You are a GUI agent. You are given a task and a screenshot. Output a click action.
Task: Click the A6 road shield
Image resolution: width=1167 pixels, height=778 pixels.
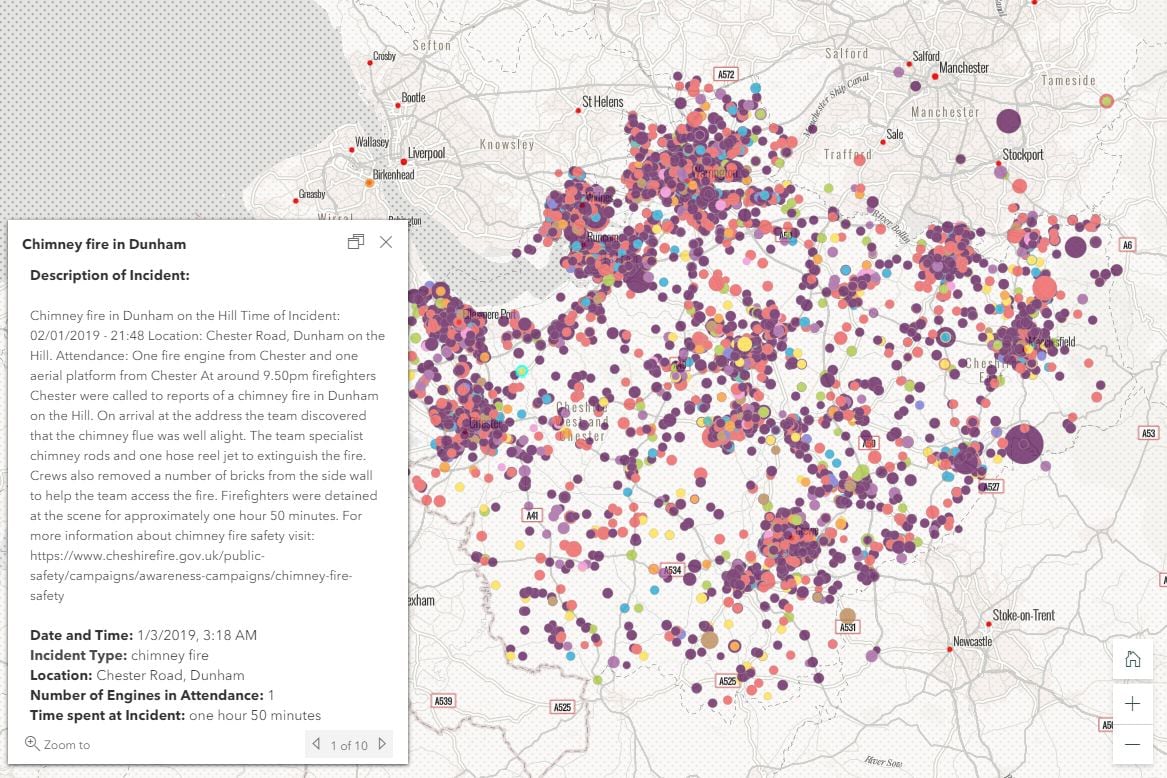(x=1128, y=245)
